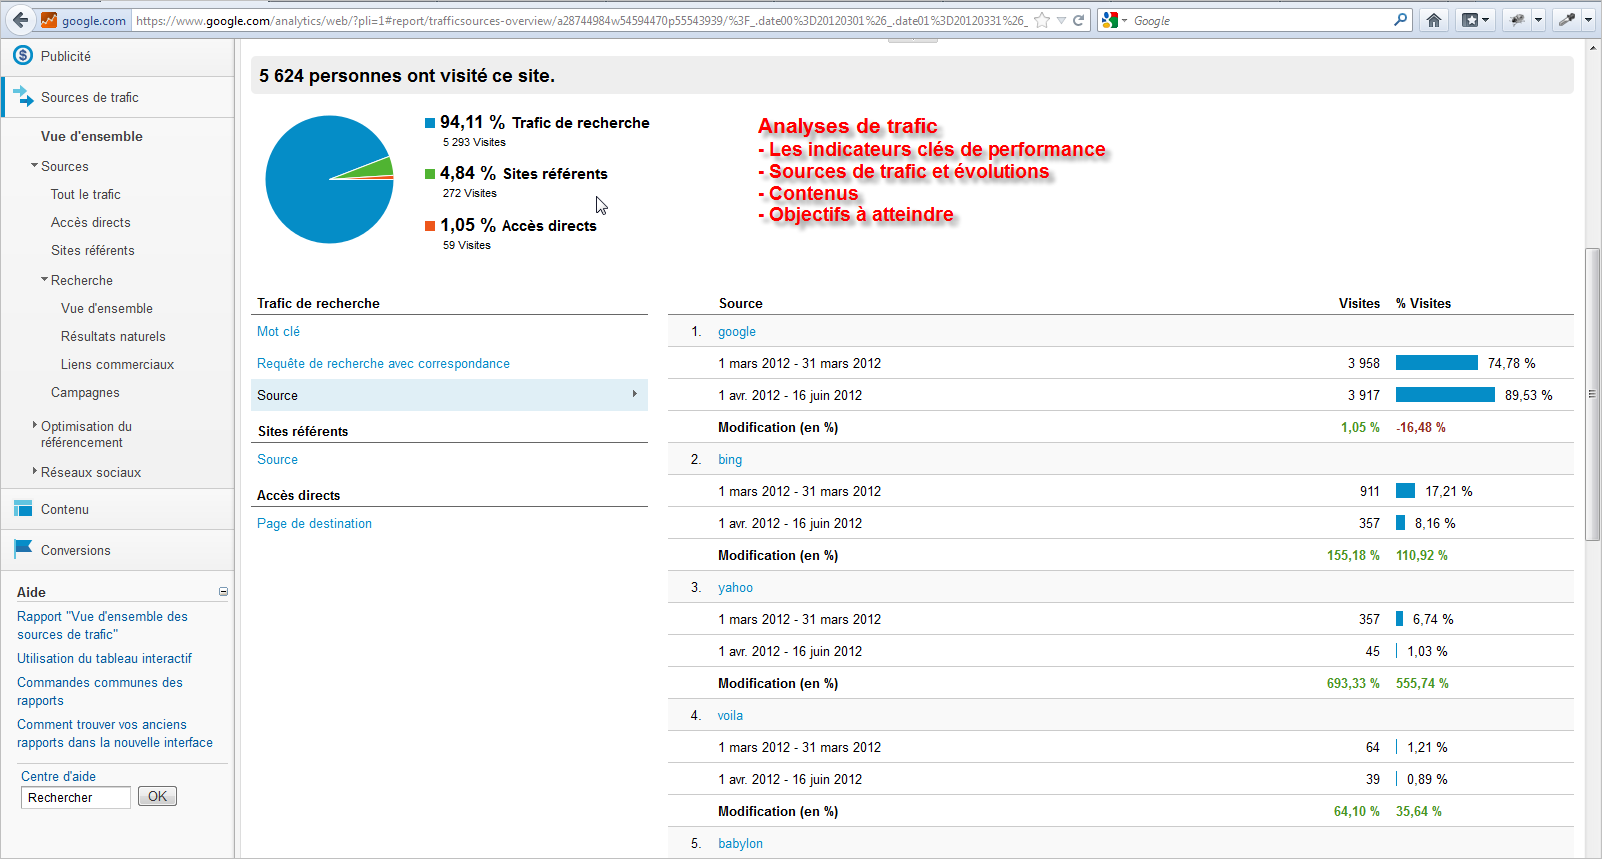The width and height of the screenshot is (1602, 859).
Task: Open Résultats naturels report
Action: tap(113, 336)
